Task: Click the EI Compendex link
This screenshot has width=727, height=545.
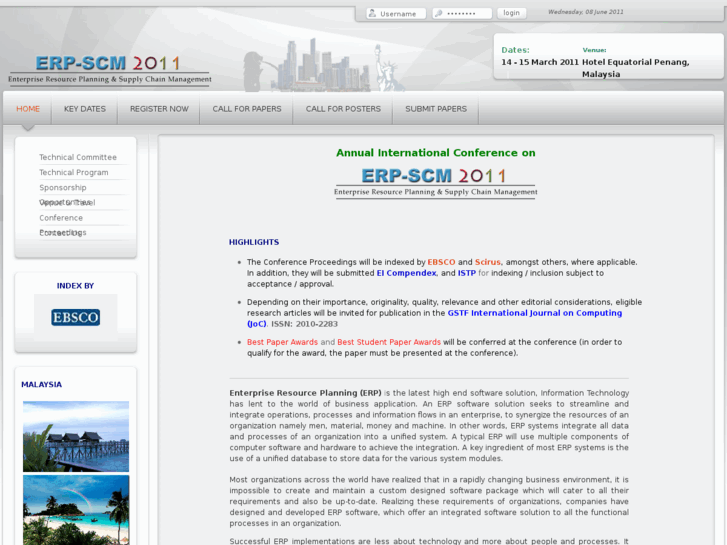Action: coord(406,273)
